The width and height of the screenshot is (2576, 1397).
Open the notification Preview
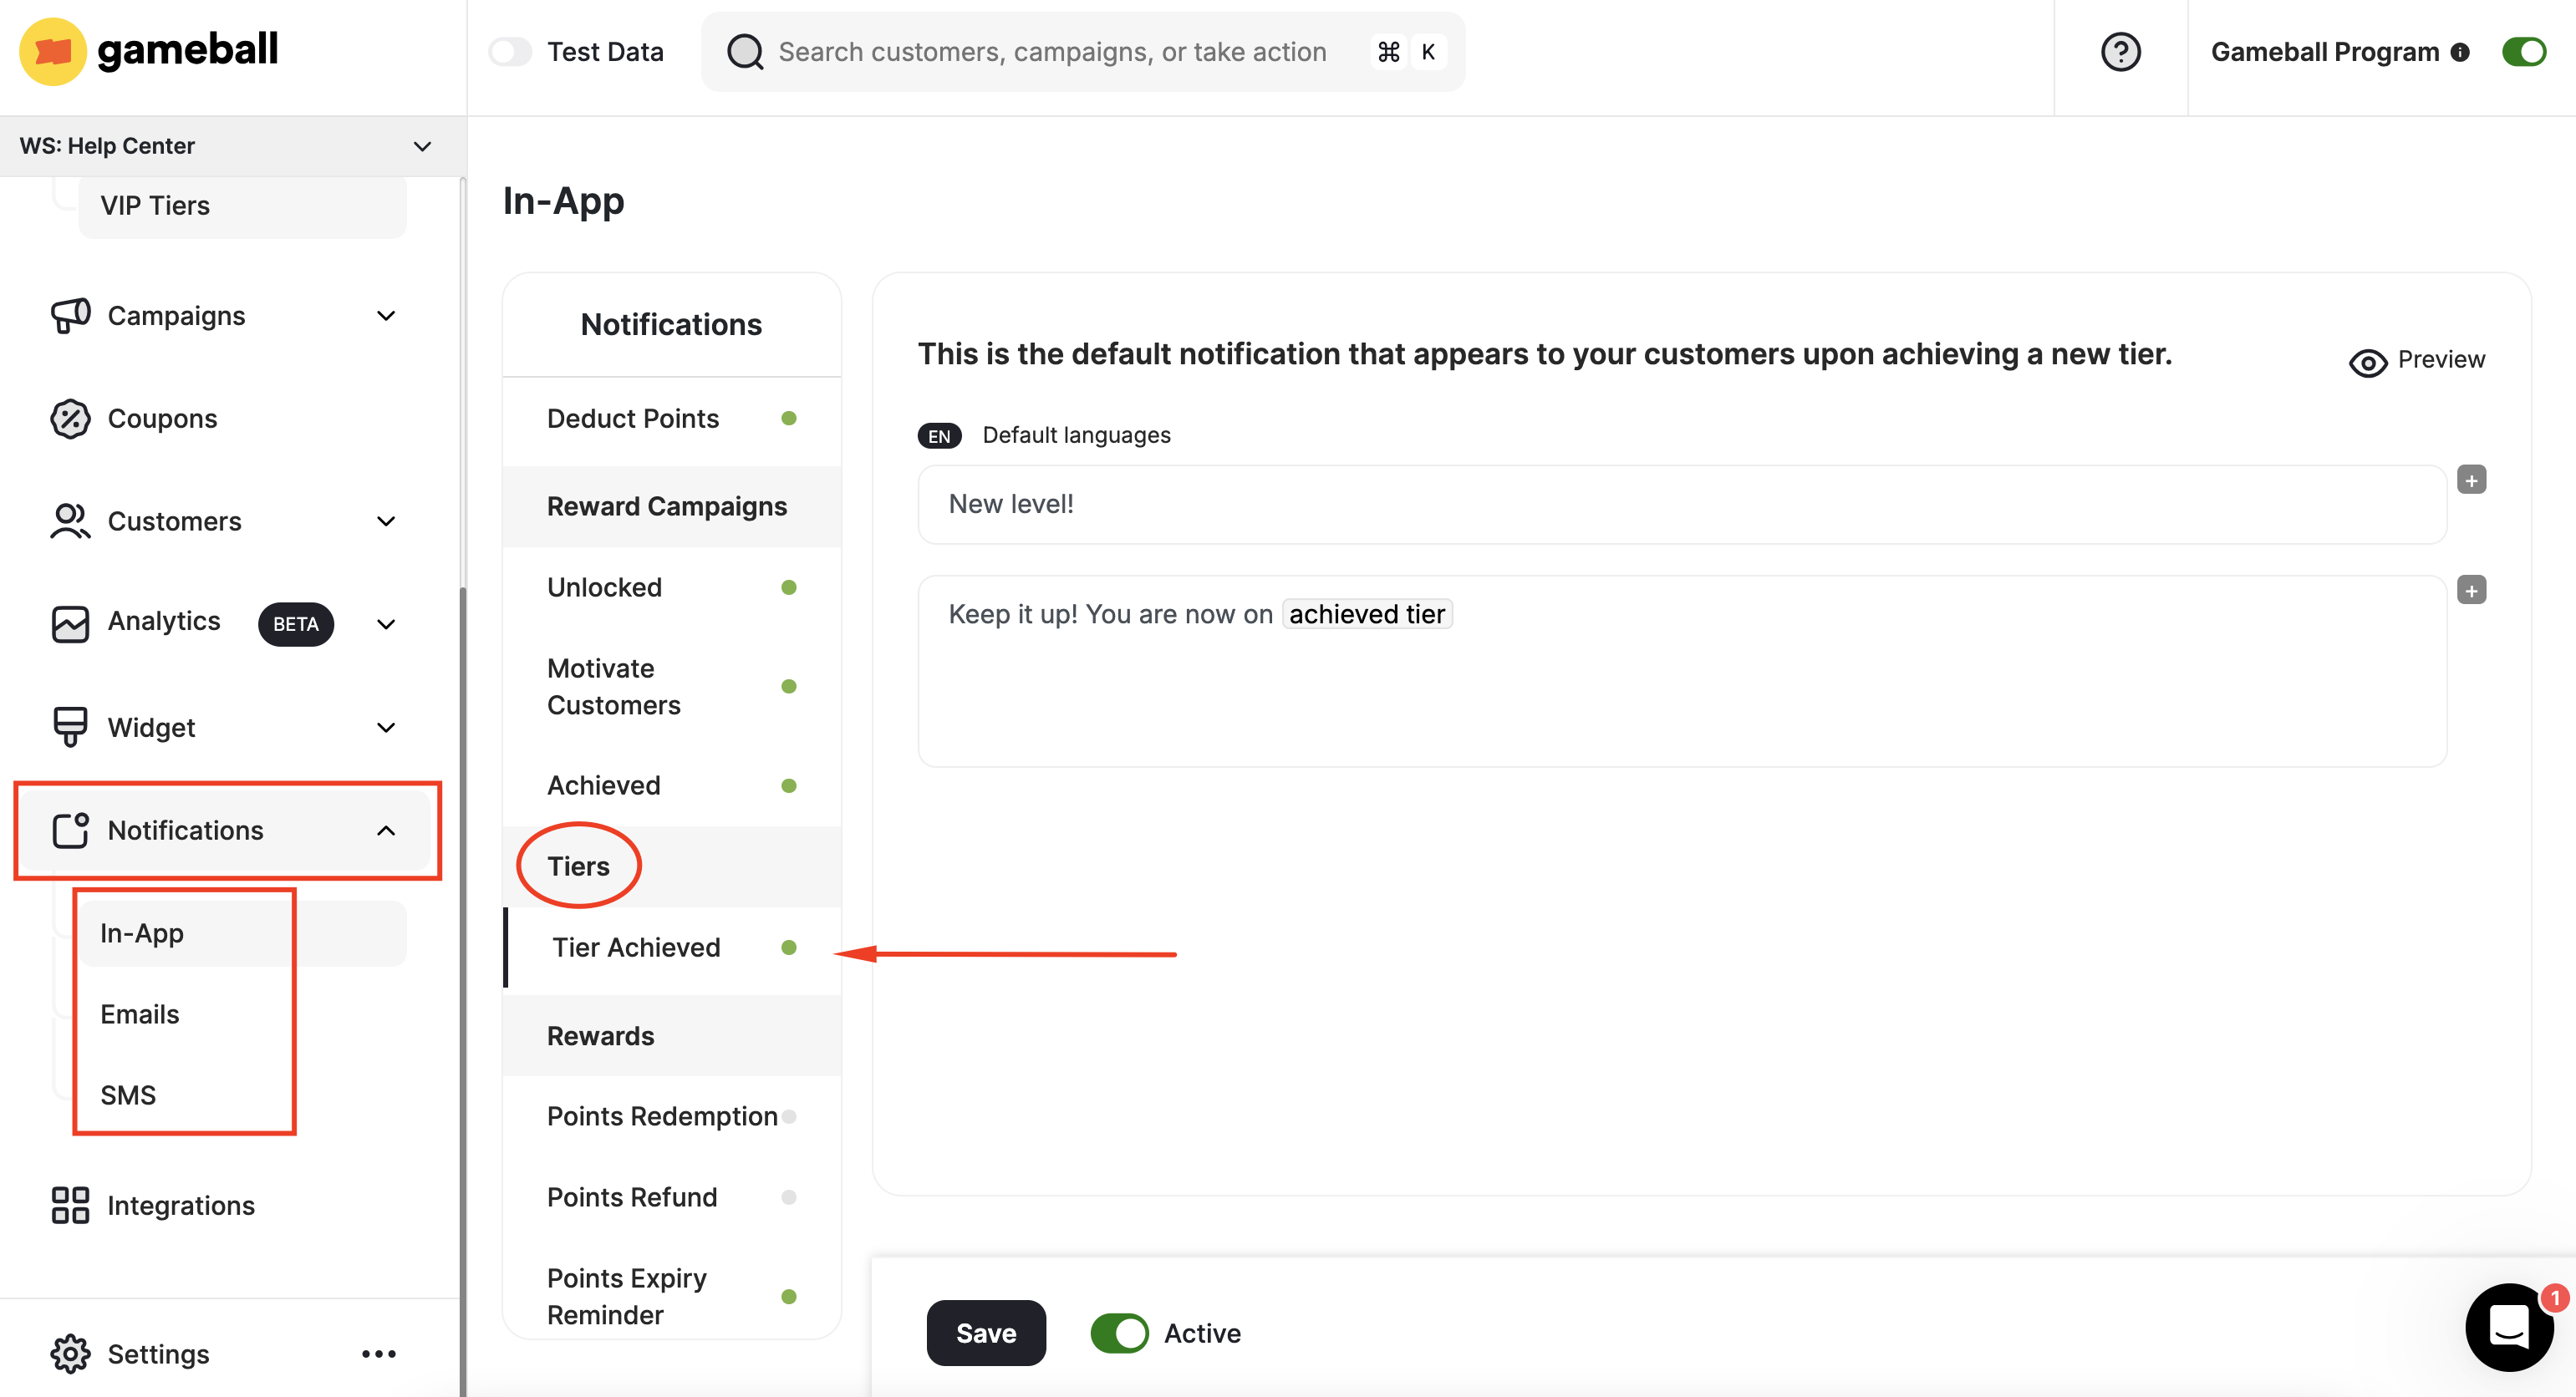coord(2418,360)
